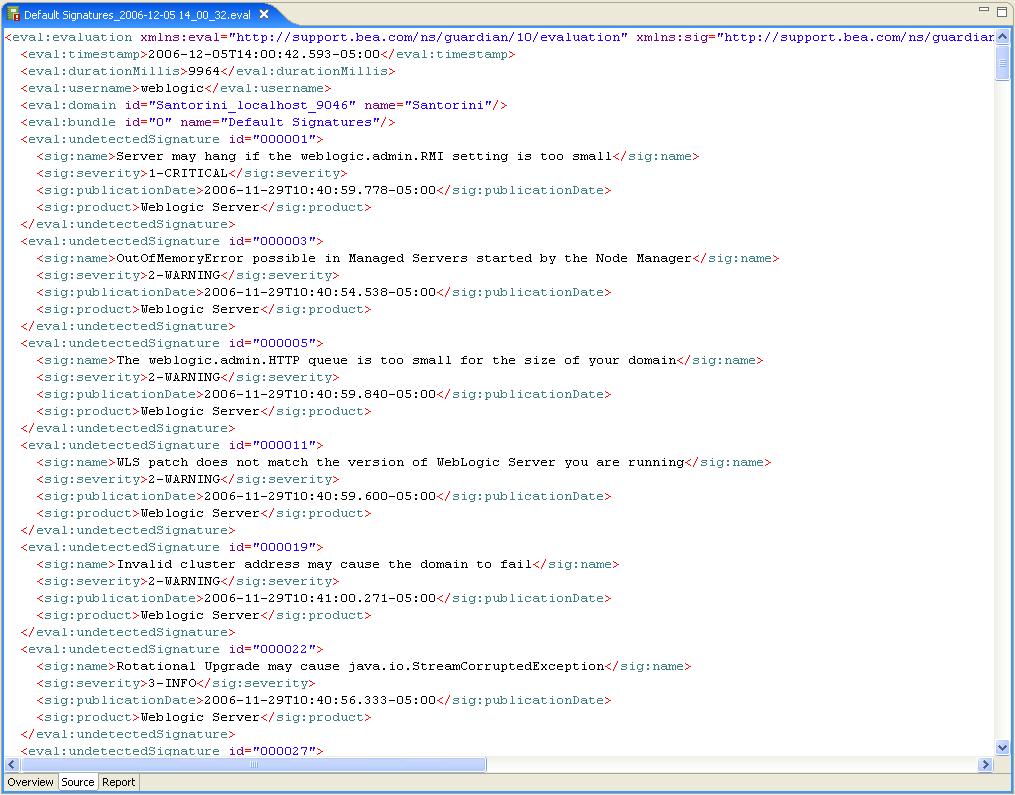Click the vertical scrollbar up arrow
This screenshot has width=1015, height=795.
(x=1002, y=37)
